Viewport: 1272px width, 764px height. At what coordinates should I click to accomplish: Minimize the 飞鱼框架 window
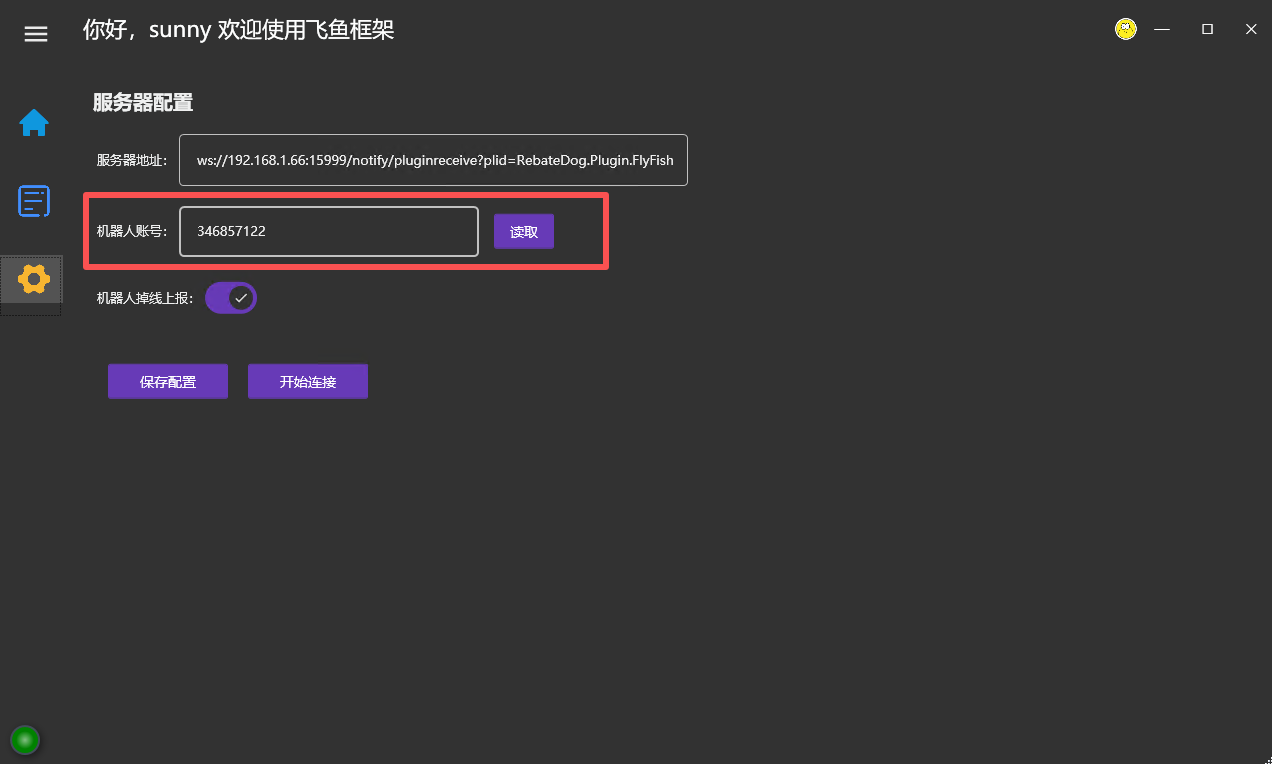click(1162, 30)
